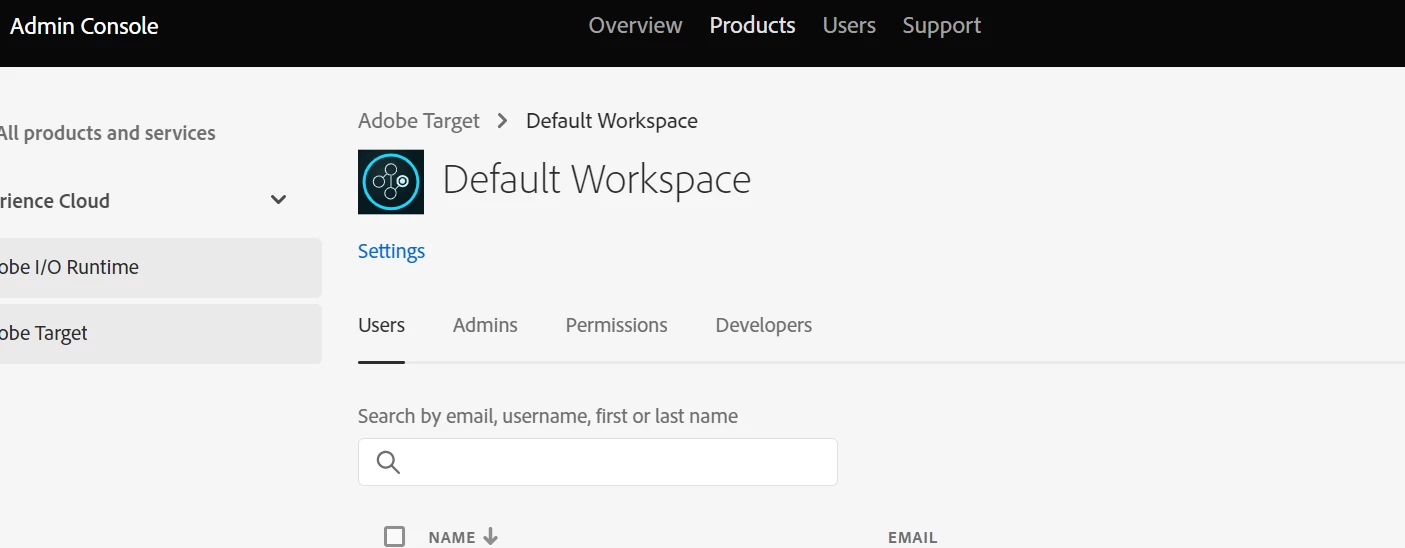1405x548 pixels.
Task: Click the Adobe Target breadcrumb link
Action: [x=419, y=121]
